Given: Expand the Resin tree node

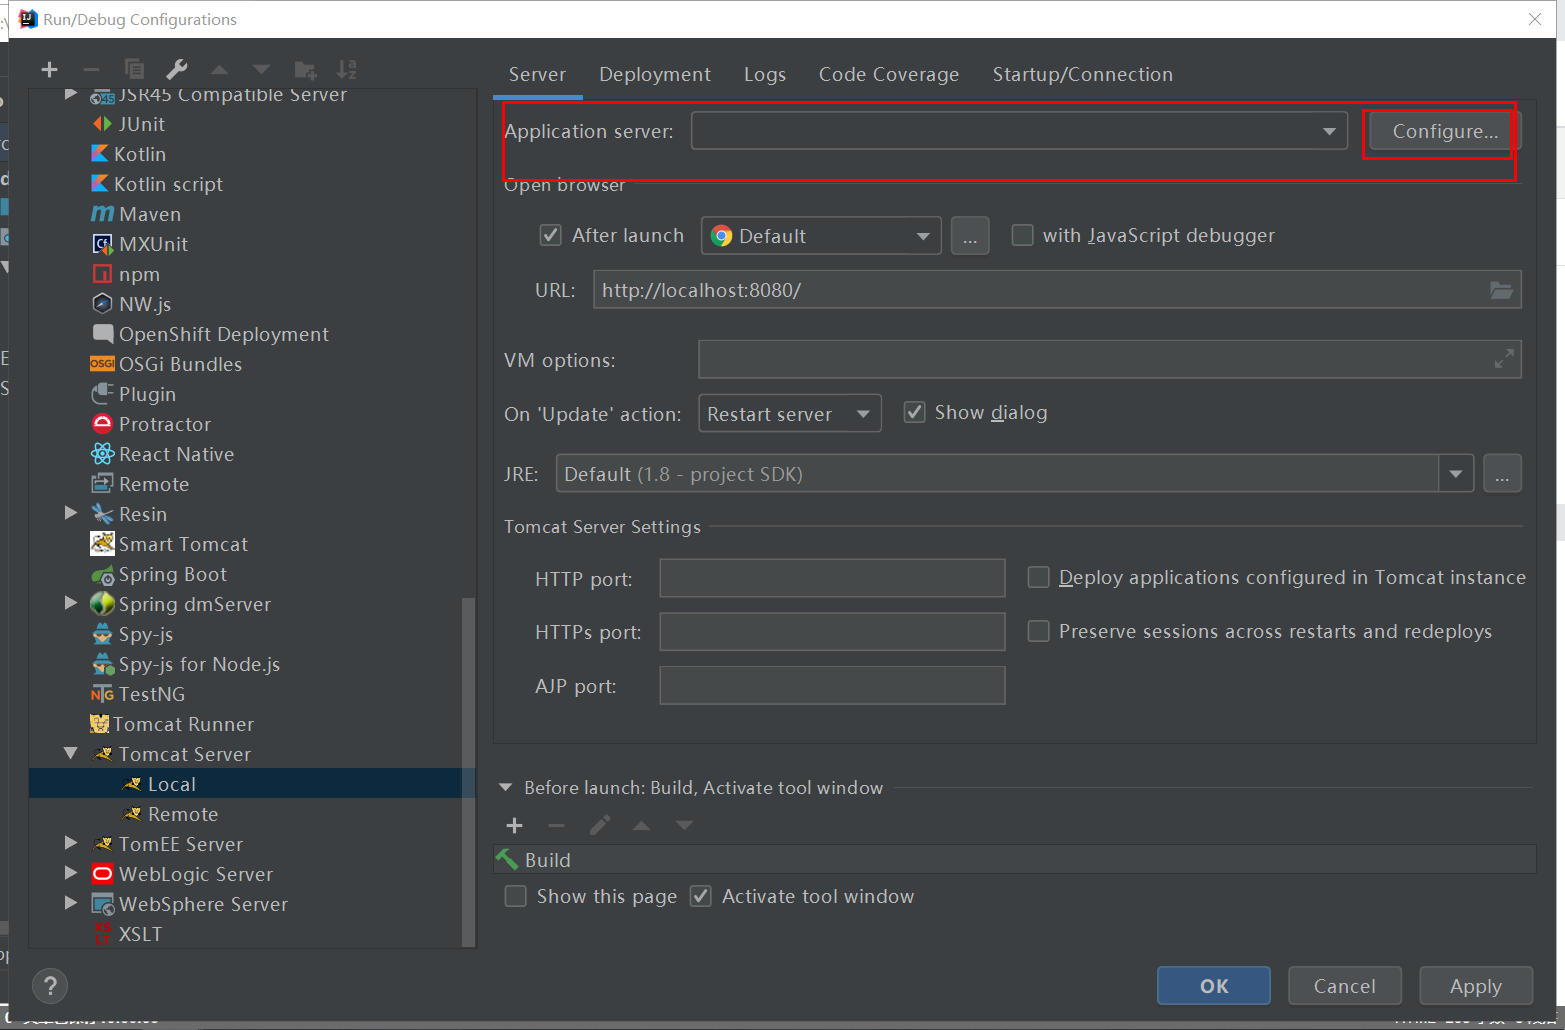Looking at the screenshot, I should point(70,513).
